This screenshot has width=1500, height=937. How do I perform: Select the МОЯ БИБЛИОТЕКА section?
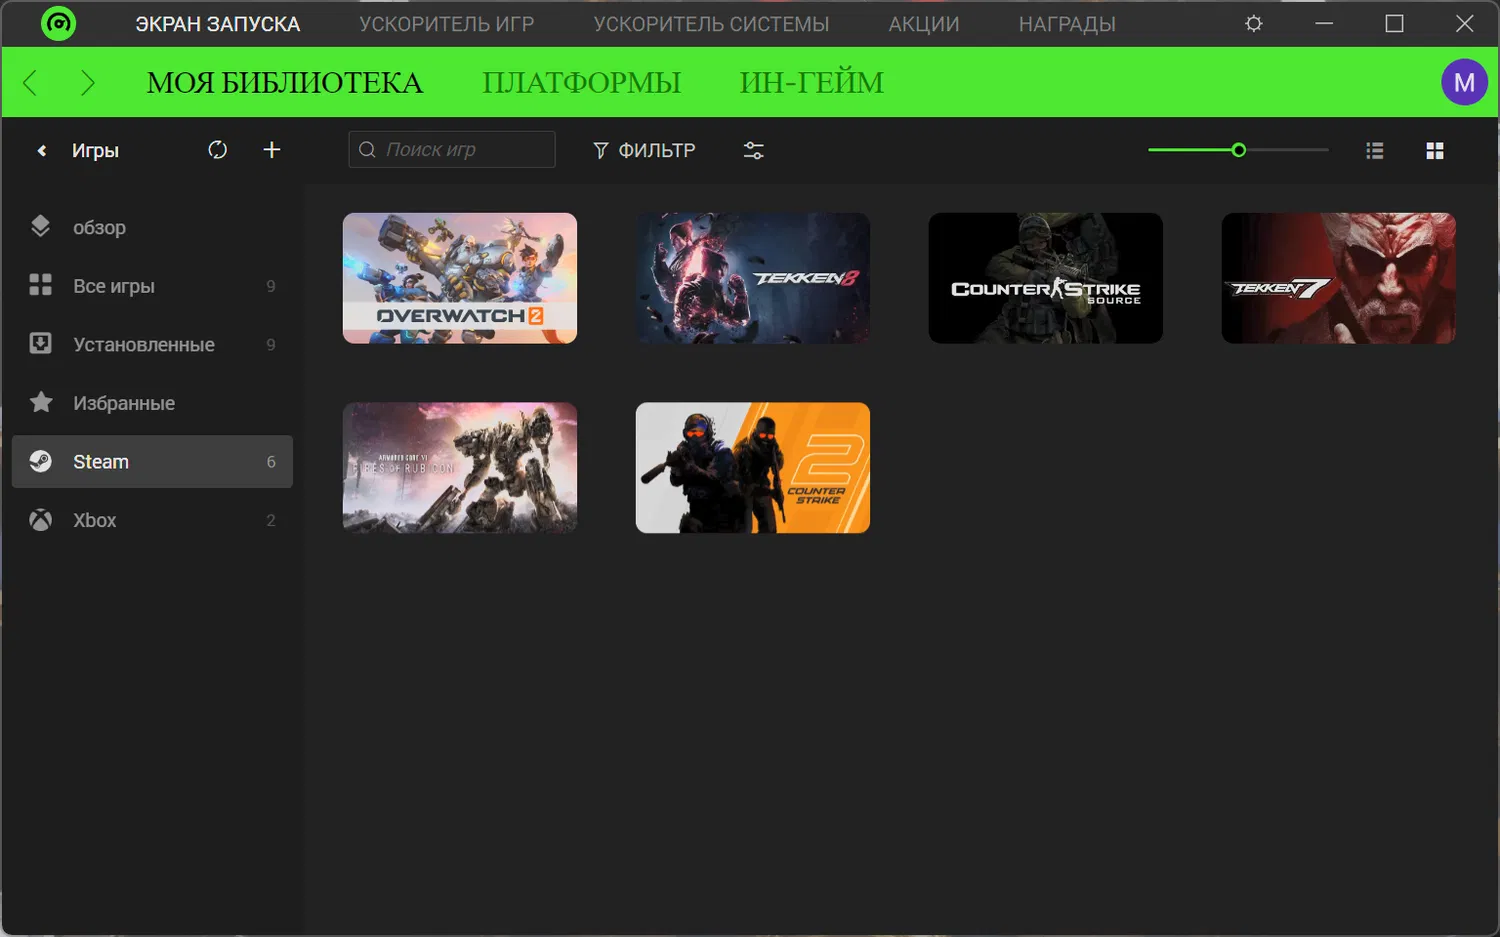[285, 83]
